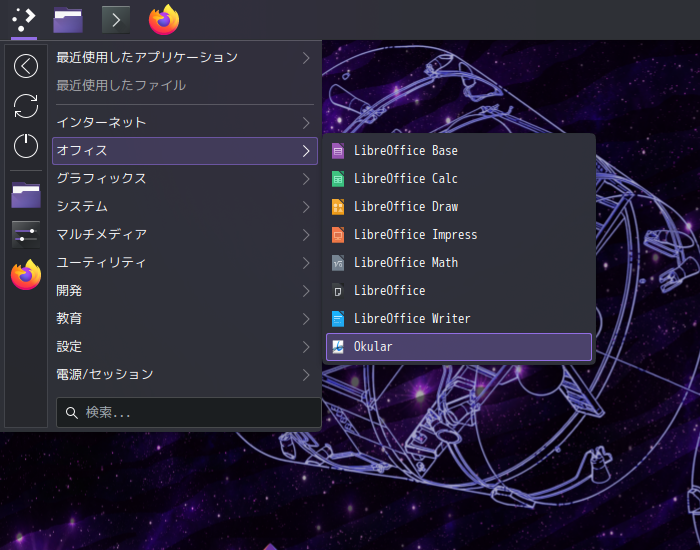Open Firefox from the top panel
The height and width of the screenshot is (550, 700).
click(x=164, y=20)
